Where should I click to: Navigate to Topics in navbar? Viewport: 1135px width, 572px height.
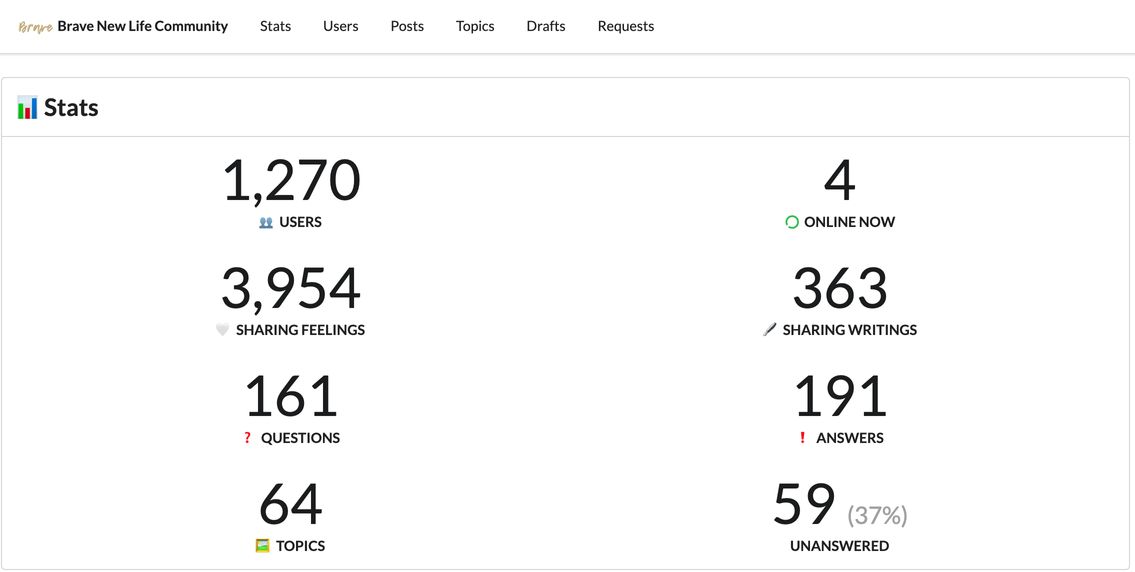coord(475,26)
